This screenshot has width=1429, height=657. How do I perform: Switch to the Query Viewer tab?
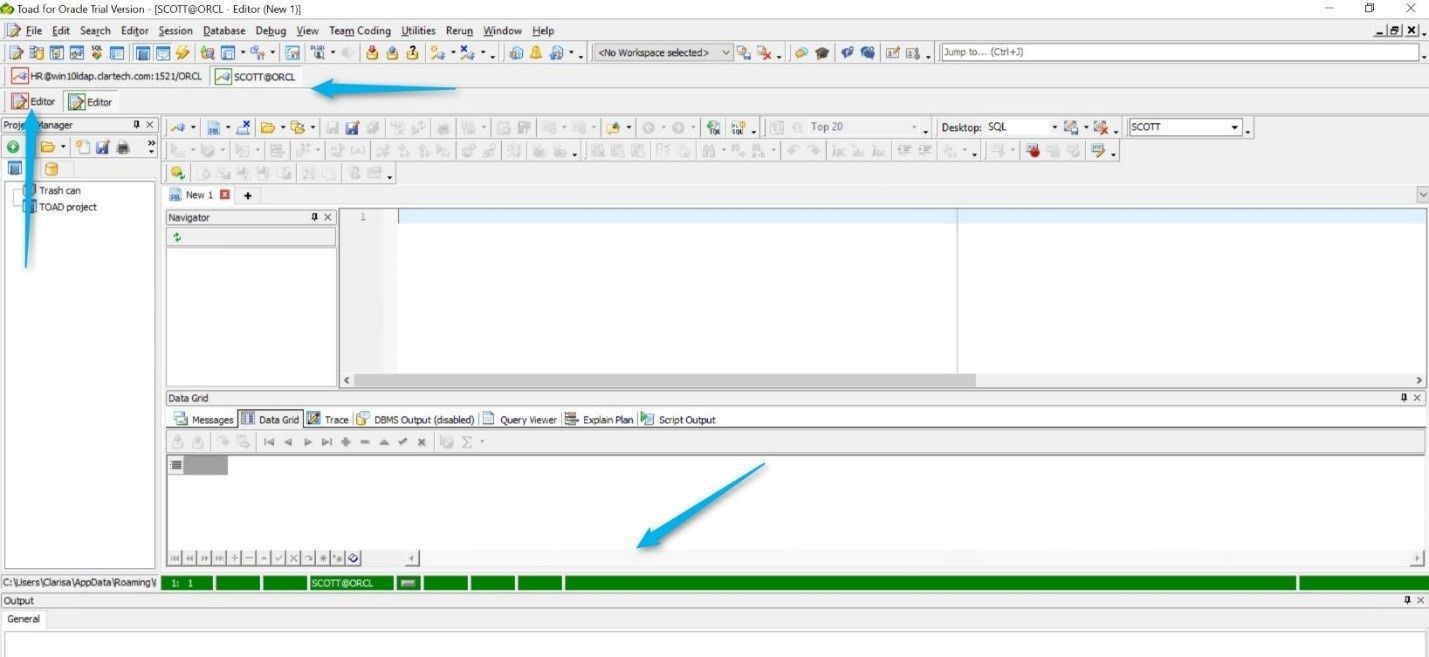519,420
